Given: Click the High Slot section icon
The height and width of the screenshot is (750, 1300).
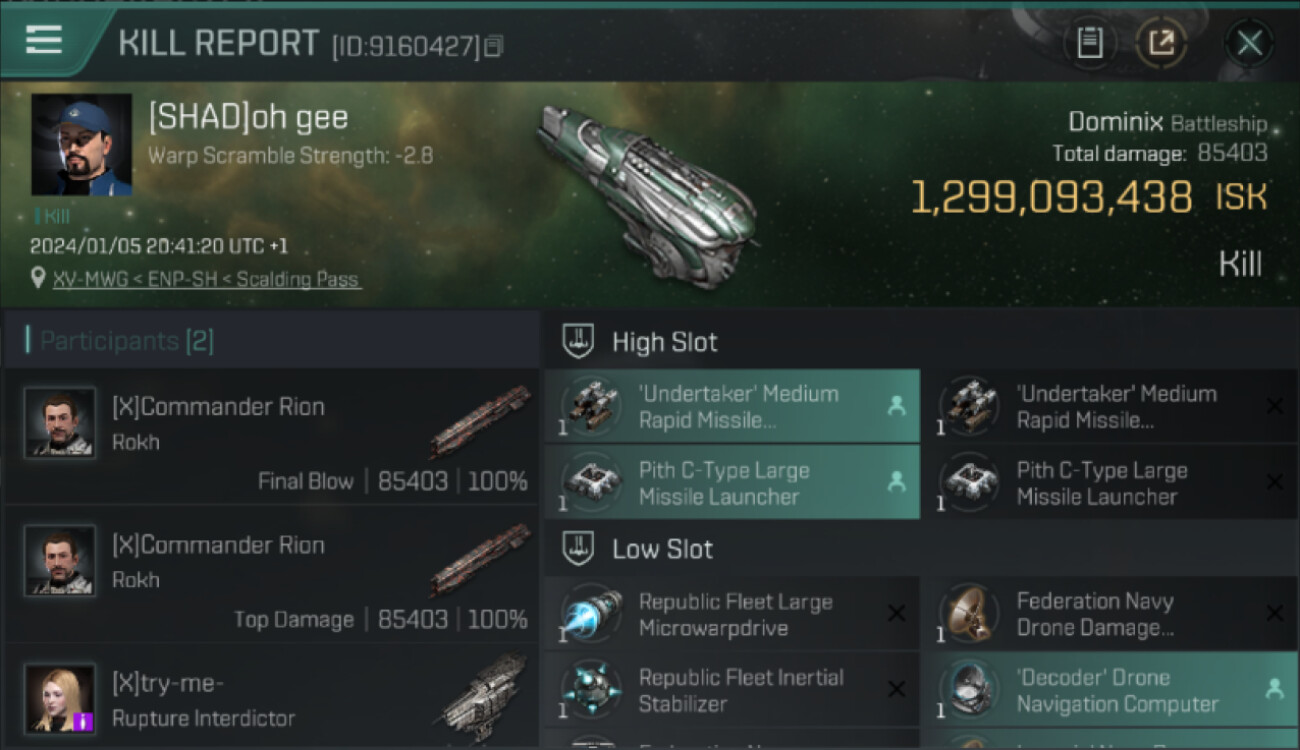Looking at the screenshot, I should click(578, 342).
